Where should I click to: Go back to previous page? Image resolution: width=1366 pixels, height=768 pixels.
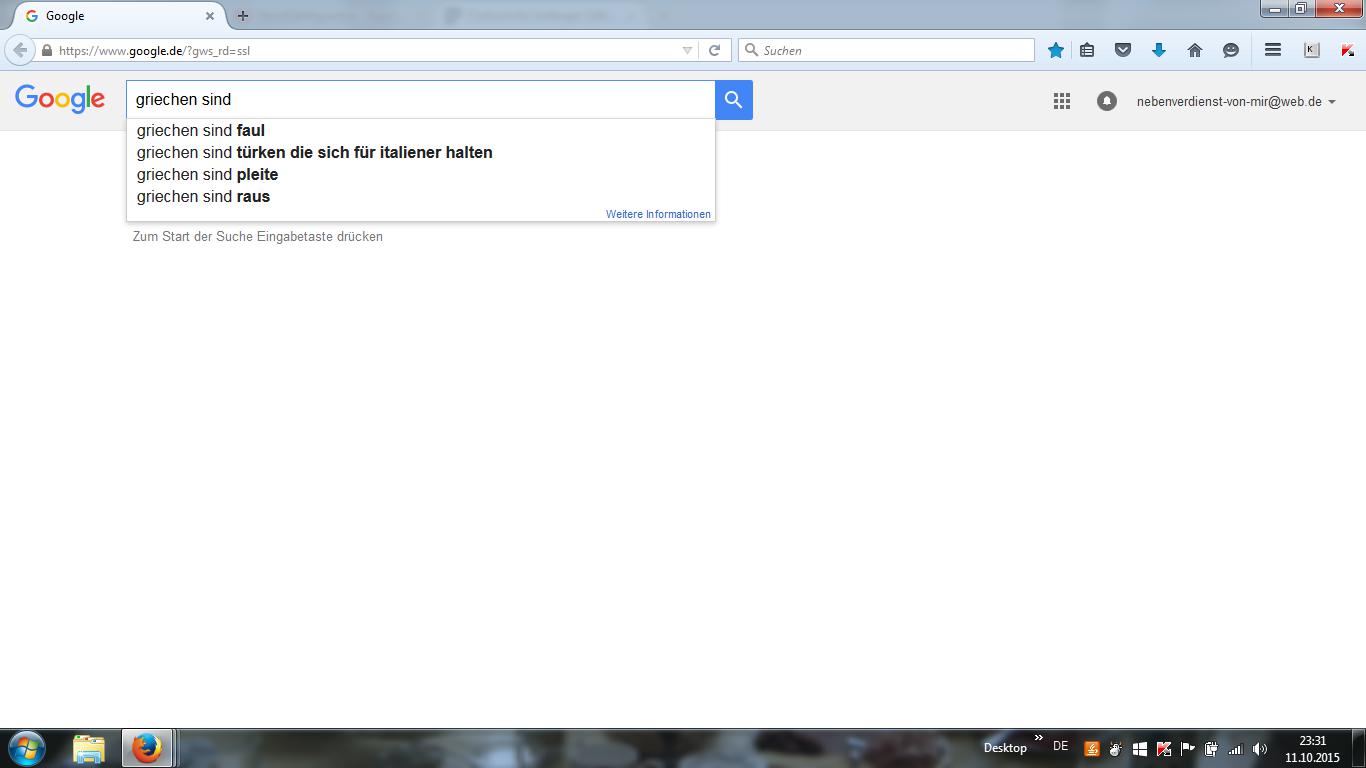19,50
